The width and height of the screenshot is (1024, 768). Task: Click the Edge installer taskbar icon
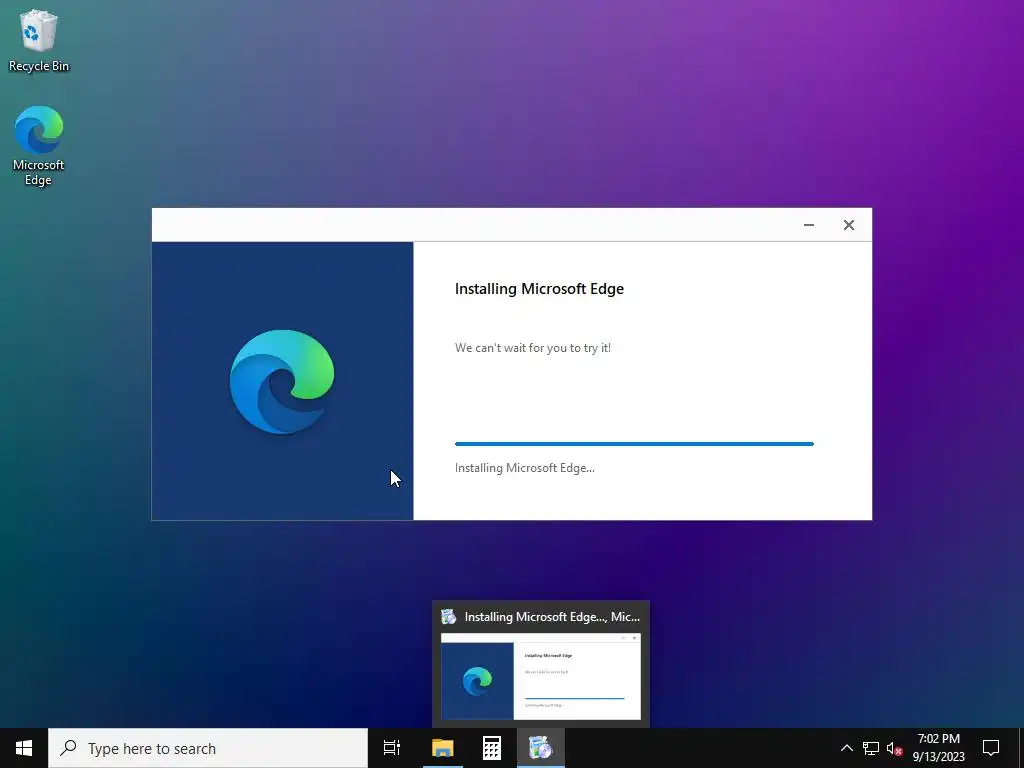click(x=541, y=748)
